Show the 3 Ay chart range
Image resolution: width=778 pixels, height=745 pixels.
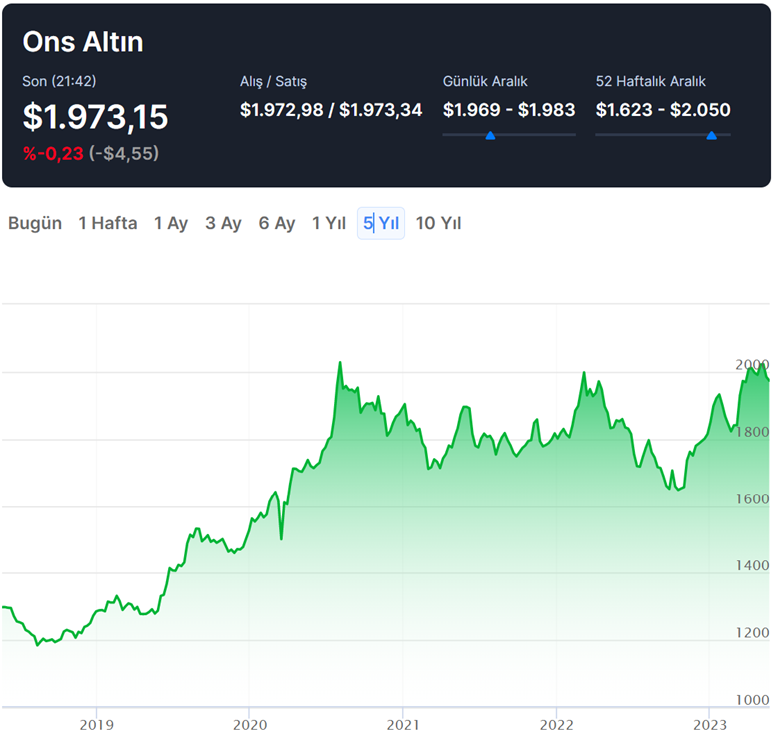click(223, 223)
